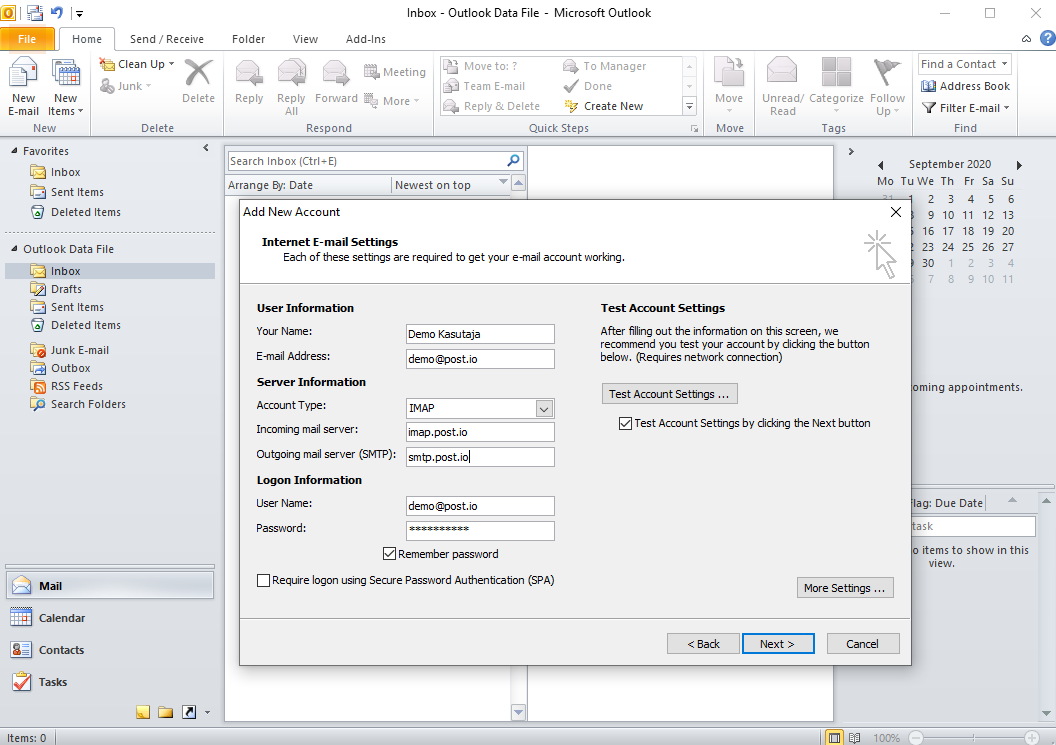The width and height of the screenshot is (1056, 745).
Task: Click the Your Name input field
Action: pyautogui.click(x=480, y=333)
